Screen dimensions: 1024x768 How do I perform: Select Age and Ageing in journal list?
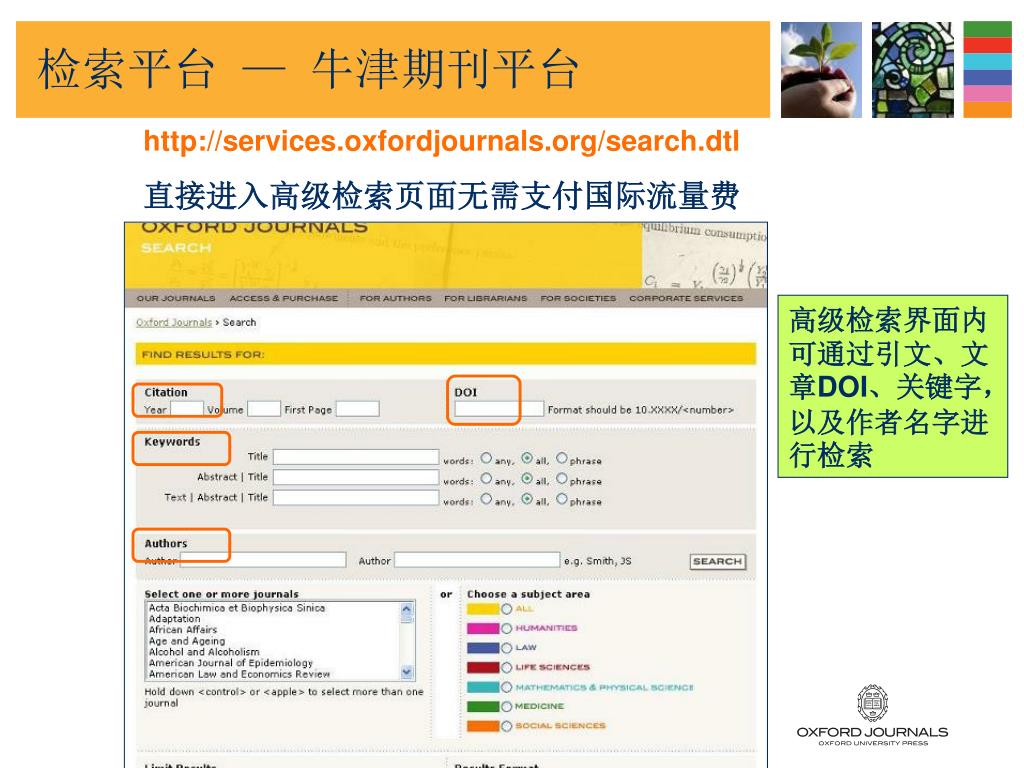click(x=187, y=641)
